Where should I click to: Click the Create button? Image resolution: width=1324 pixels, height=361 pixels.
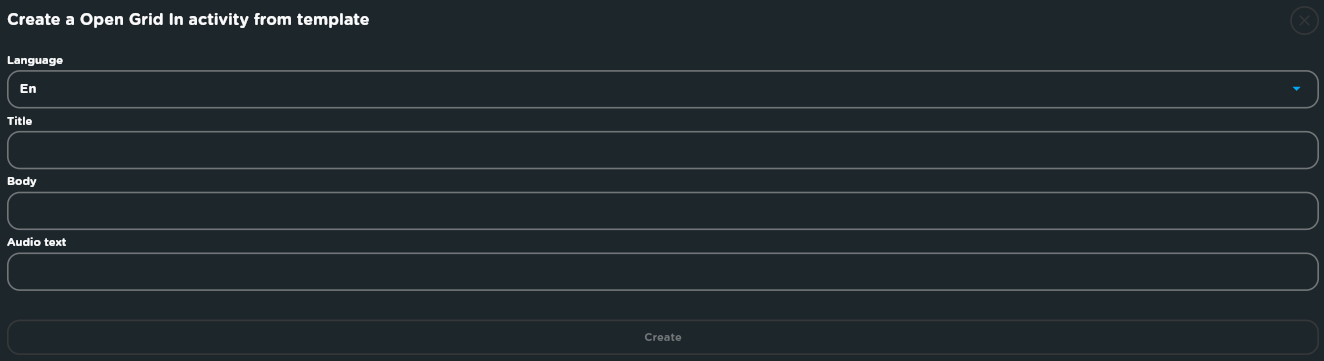(662, 337)
